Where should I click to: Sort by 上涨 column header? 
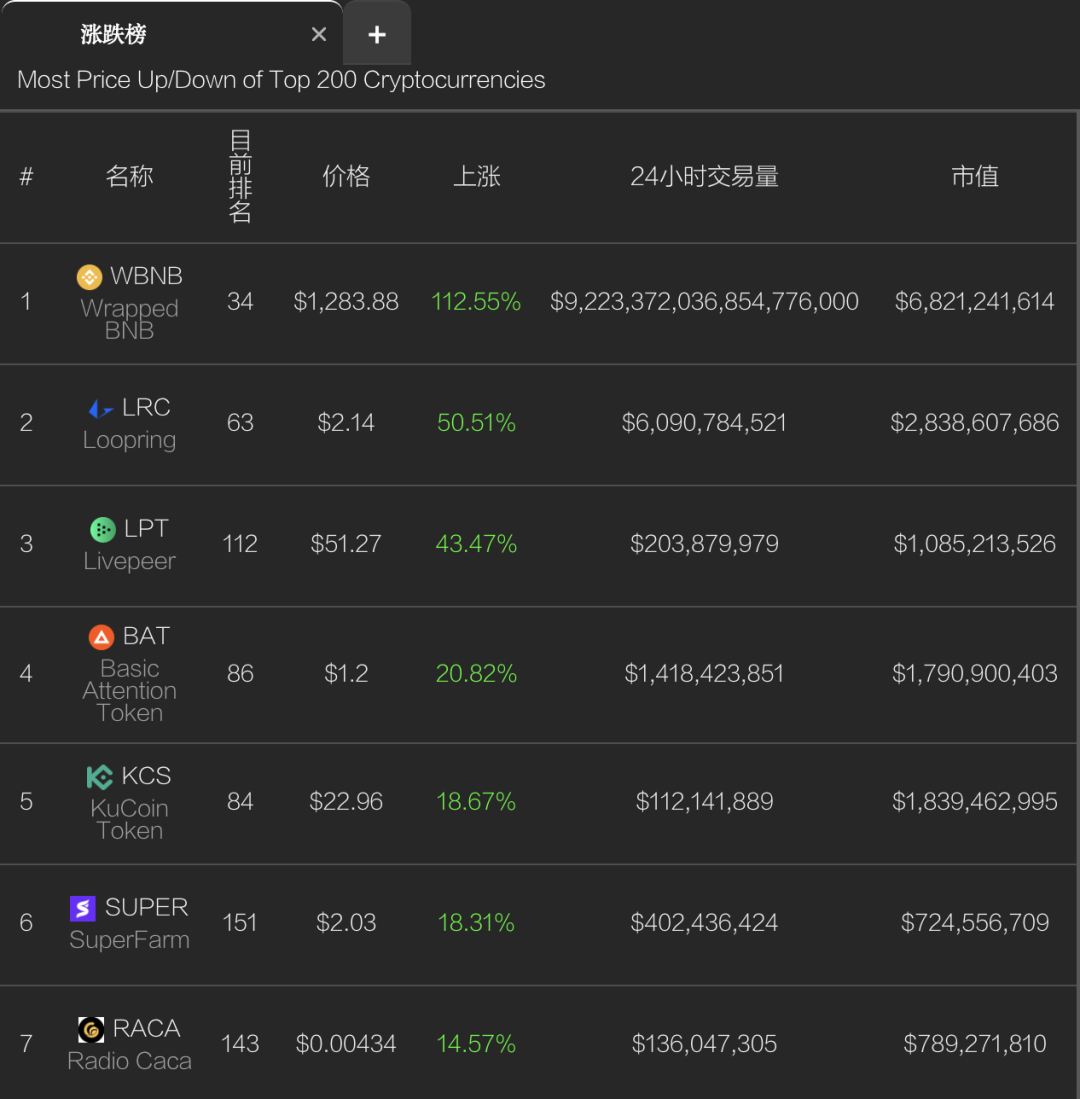(x=477, y=177)
